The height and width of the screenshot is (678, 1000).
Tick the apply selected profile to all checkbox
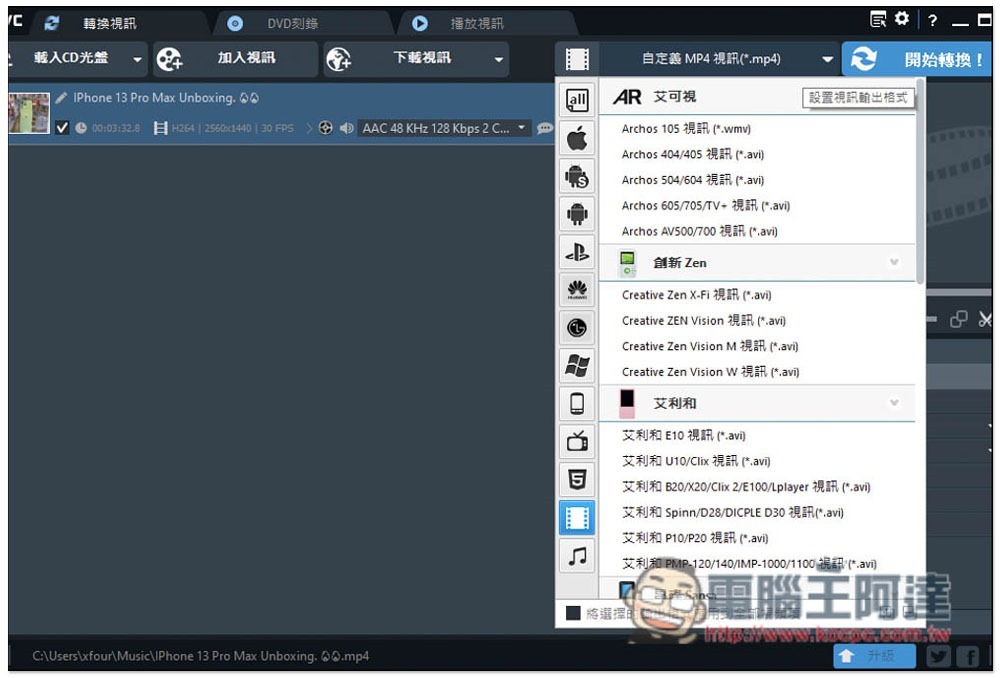[573, 613]
